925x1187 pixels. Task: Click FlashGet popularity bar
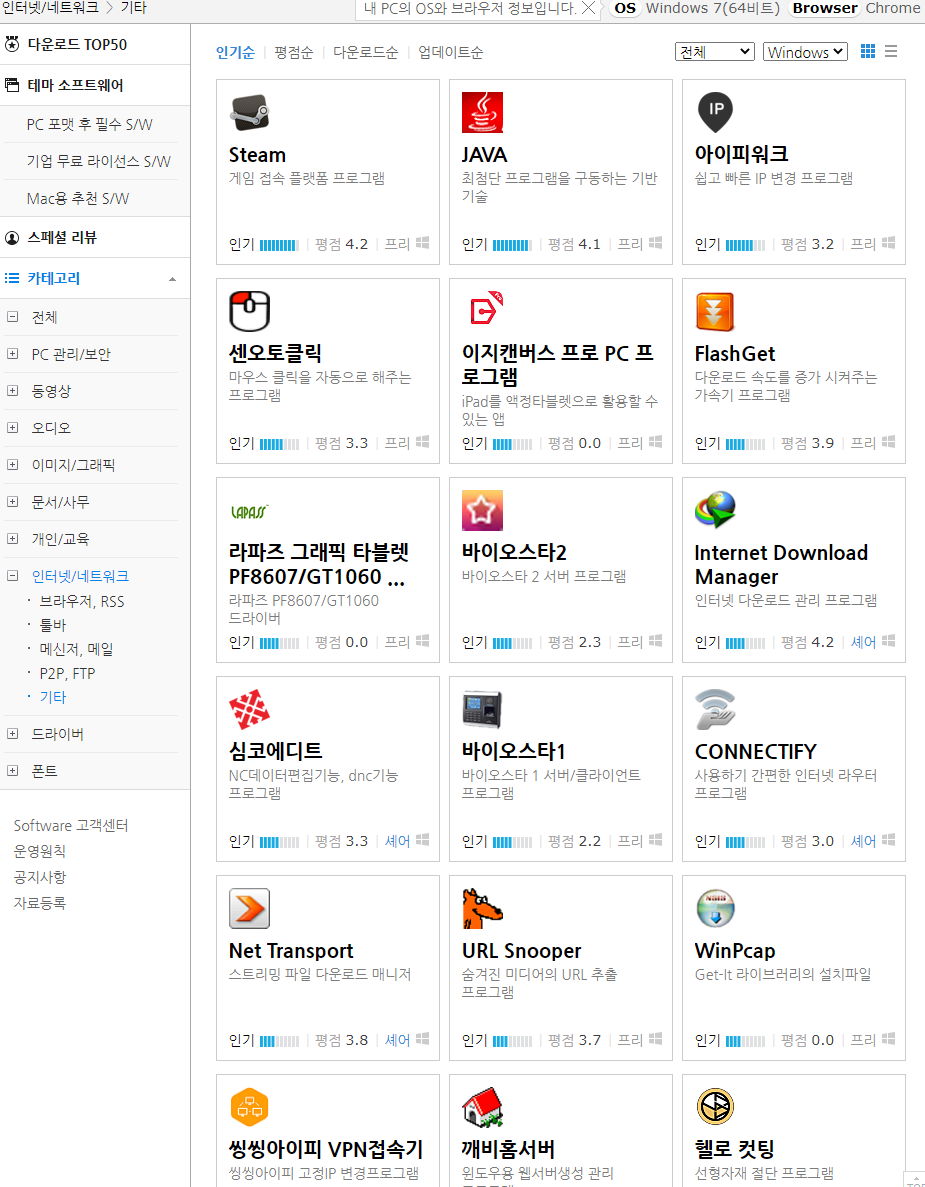tap(746, 444)
